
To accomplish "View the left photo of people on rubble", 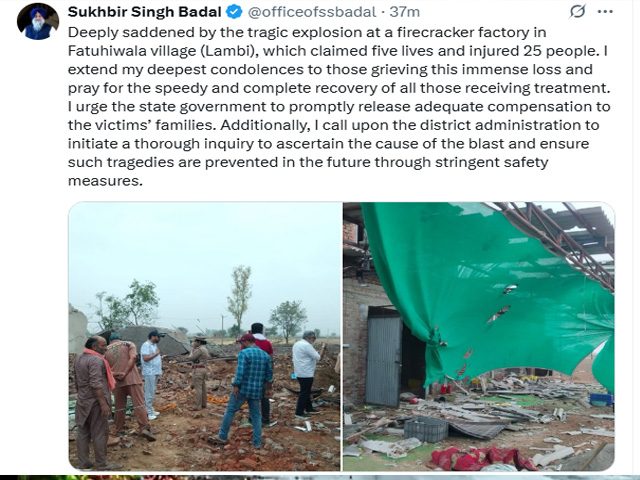I will click(x=205, y=336).
